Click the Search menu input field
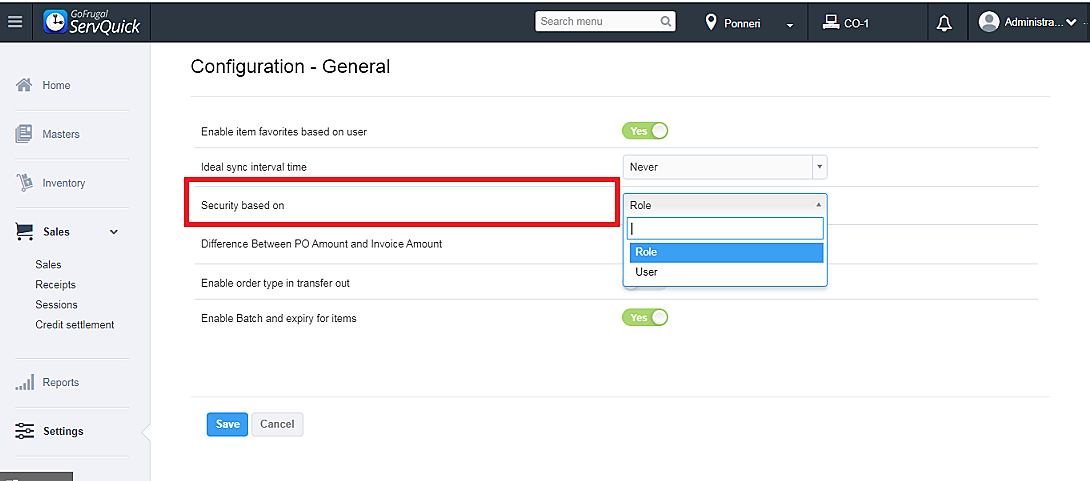This screenshot has width=1090, height=481. click(x=597, y=21)
